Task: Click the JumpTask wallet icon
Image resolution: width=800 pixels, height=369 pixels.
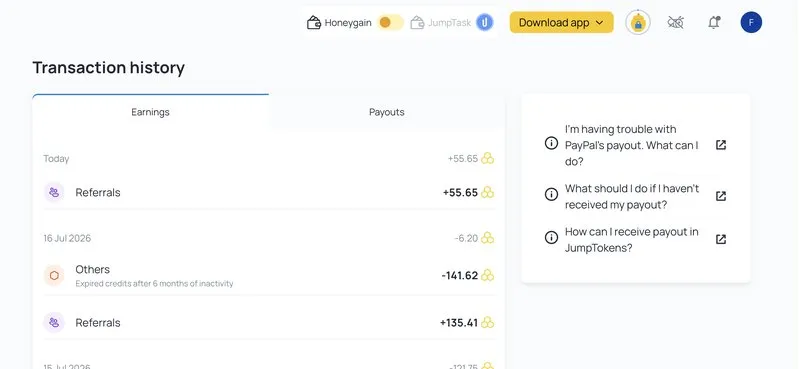Action: (417, 22)
